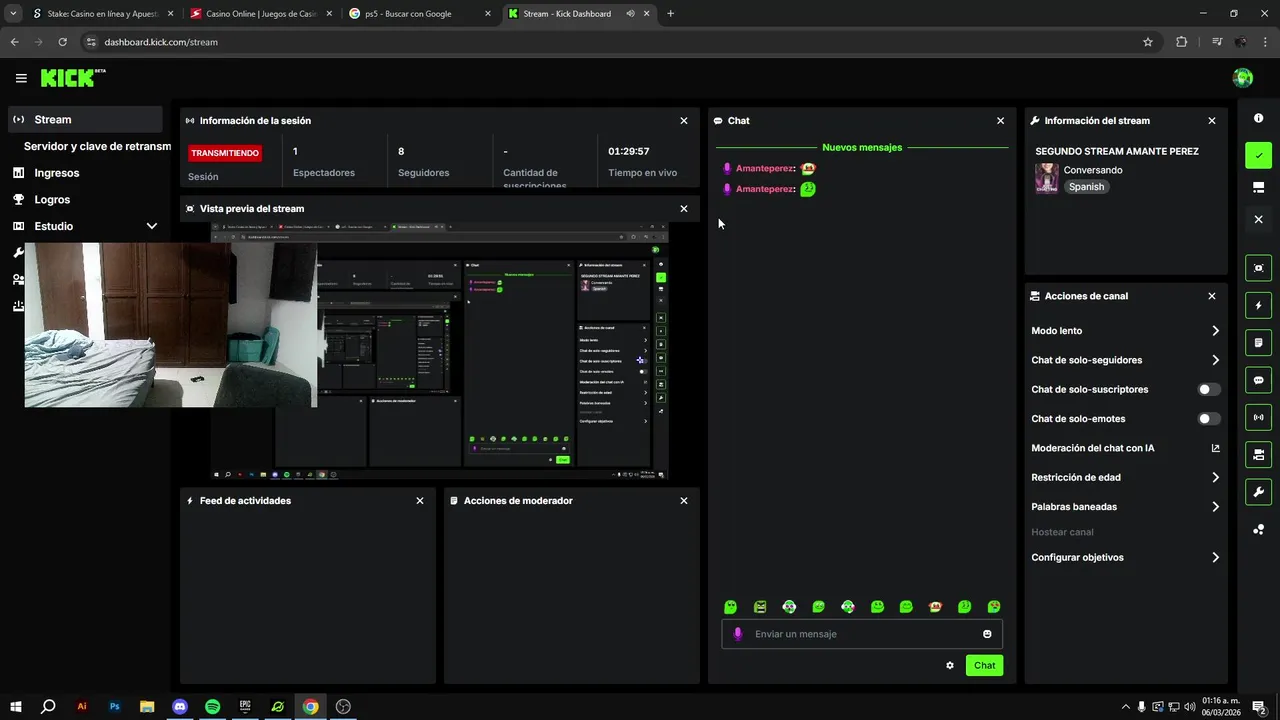Close the Información de la sesión panel
Viewport: 1280px width, 720px height.
click(684, 121)
